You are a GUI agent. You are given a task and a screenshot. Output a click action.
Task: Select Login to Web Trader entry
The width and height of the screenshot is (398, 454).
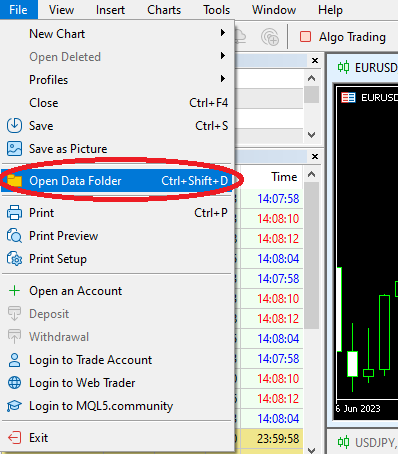(117, 383)
